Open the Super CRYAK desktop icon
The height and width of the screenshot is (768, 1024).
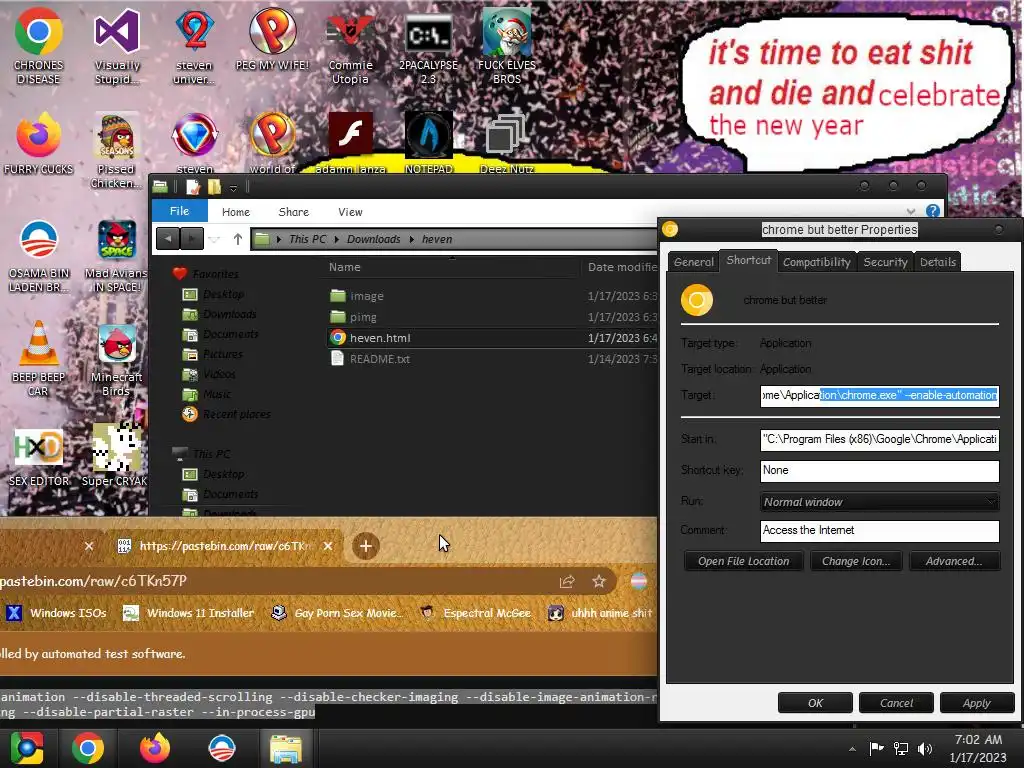point(115,455)
